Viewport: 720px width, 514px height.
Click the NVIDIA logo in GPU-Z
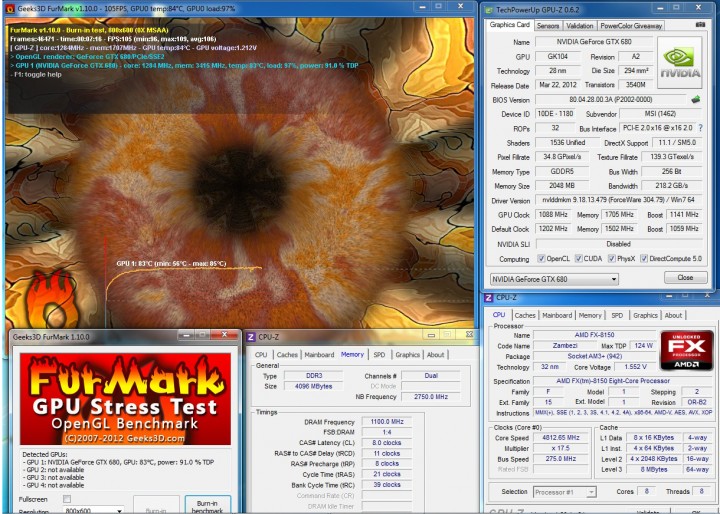[x=680, y=62]
